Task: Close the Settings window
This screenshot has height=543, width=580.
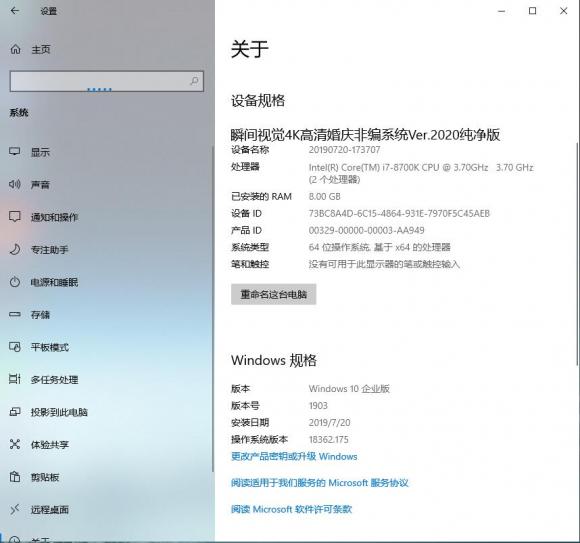Action: [x=563, y=11]
